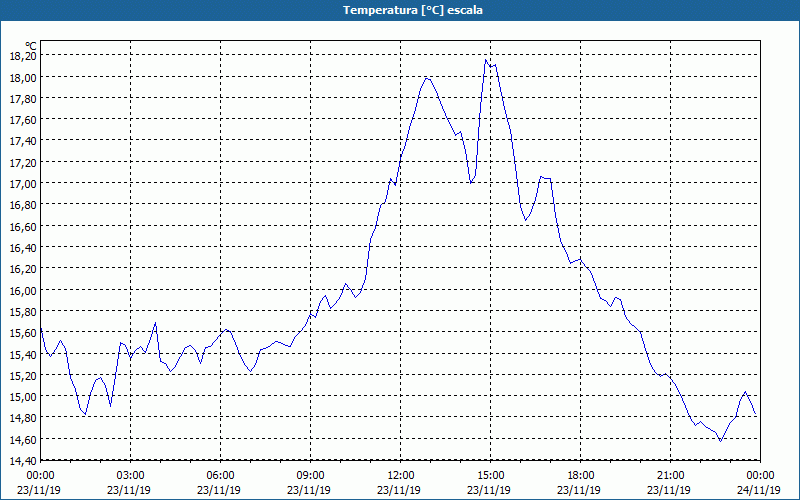800x500 pixels.
Task: Click the 'Temperatura [°C] escala' chart title
Action: coord(412,10)
